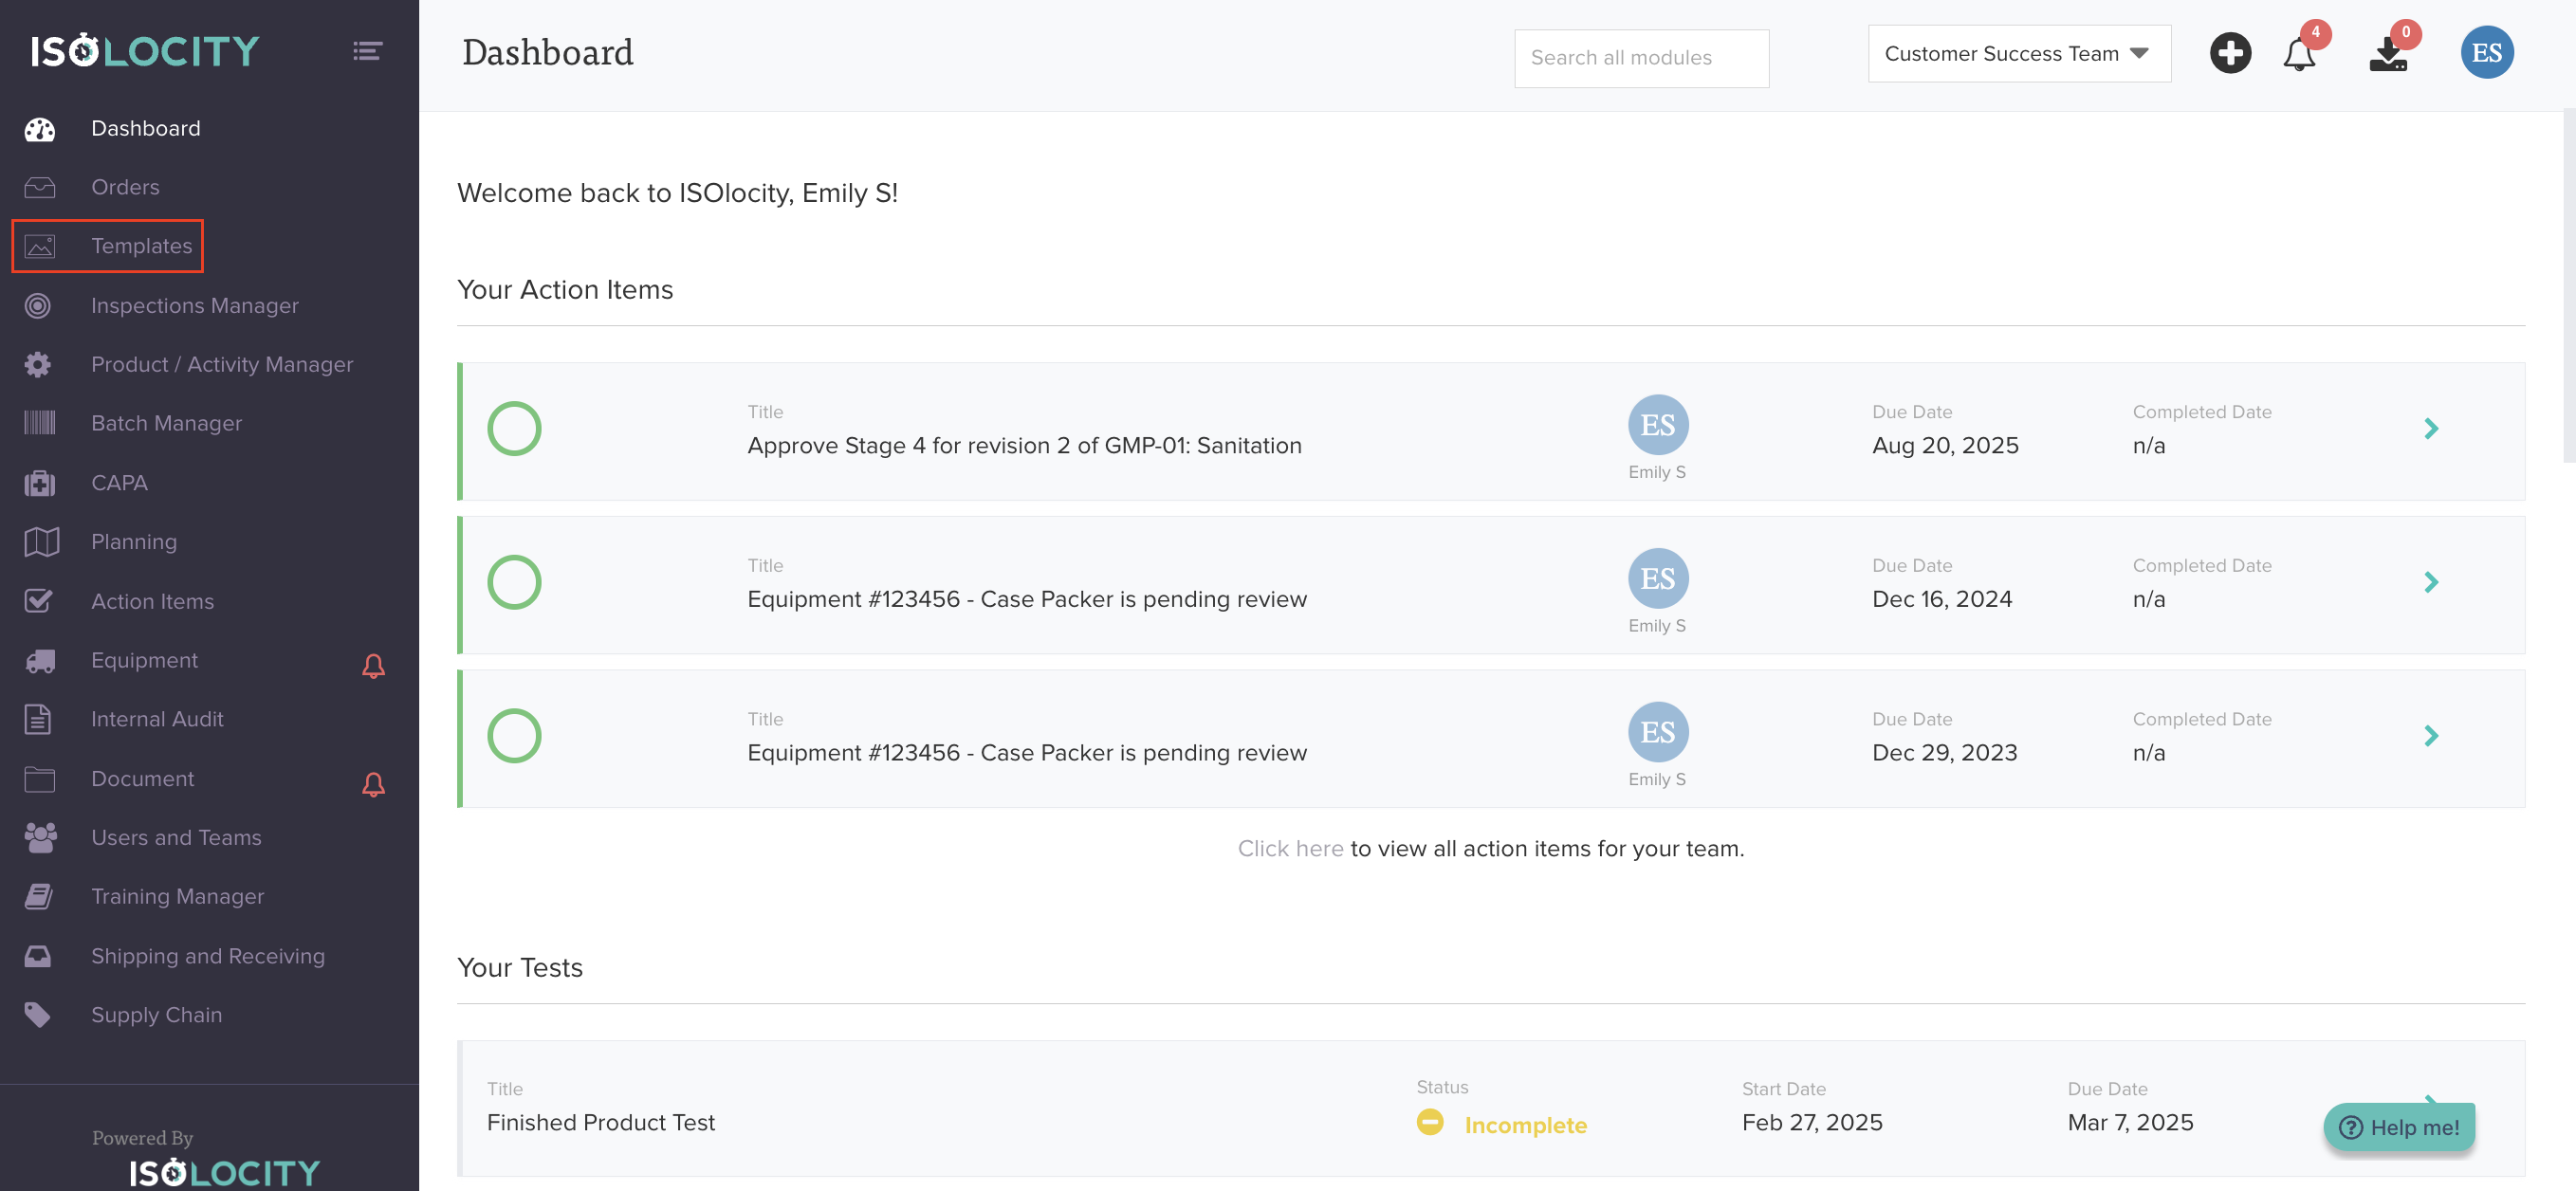Click the Document alert bell icon
The width and height of the screenshot is (2576, 1191).
click(373, 784)
